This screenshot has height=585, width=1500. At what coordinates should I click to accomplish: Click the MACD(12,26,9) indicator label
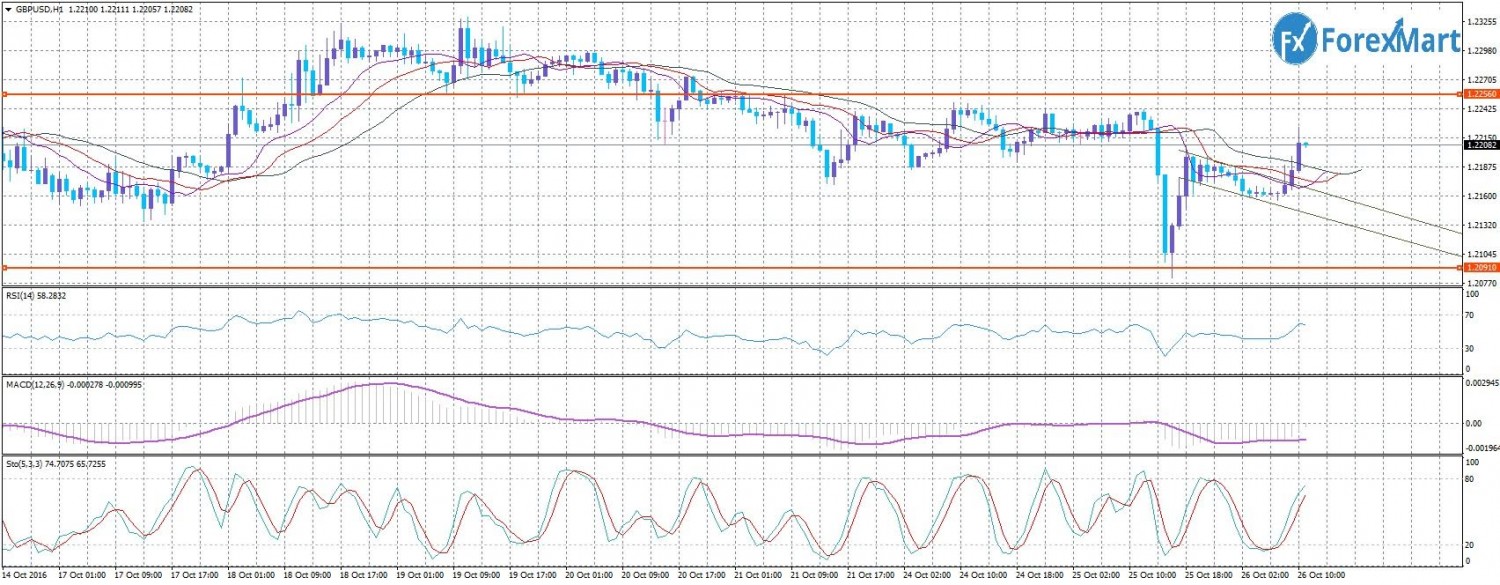click(x=36, y=385)
